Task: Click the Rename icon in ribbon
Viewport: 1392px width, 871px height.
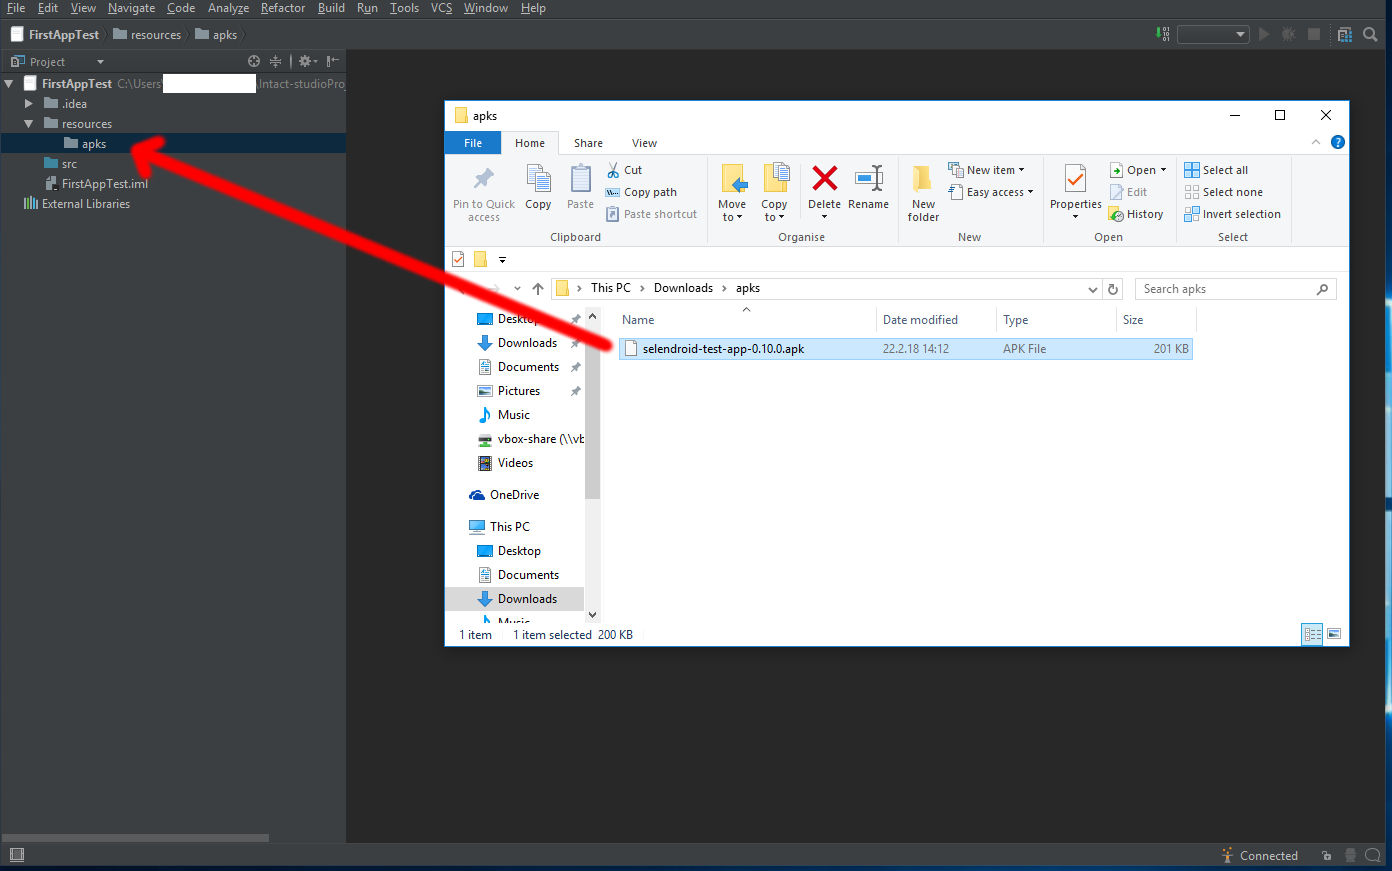Action: (868, 187)
